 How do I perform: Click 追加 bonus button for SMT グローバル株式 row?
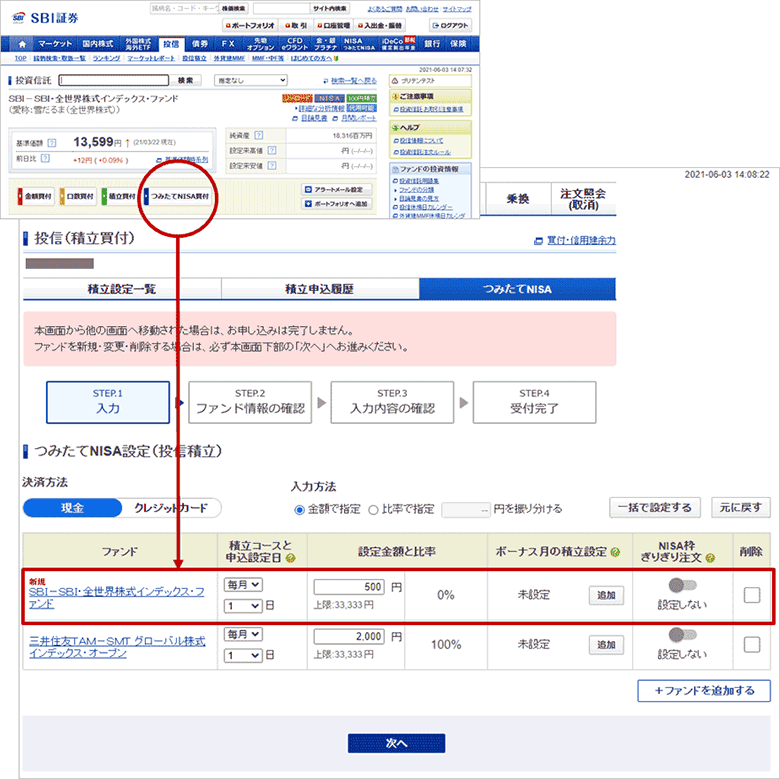[x=606, y=645]
